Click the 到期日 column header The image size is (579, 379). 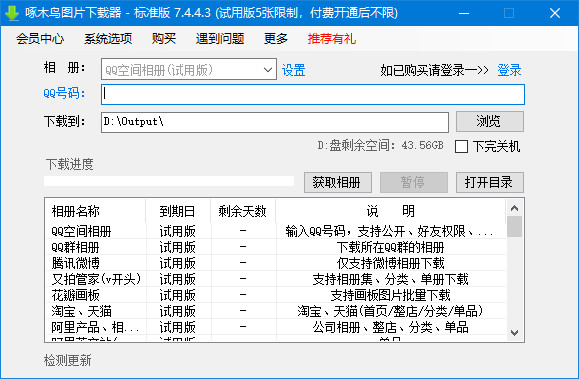click(x=178, y=211)
